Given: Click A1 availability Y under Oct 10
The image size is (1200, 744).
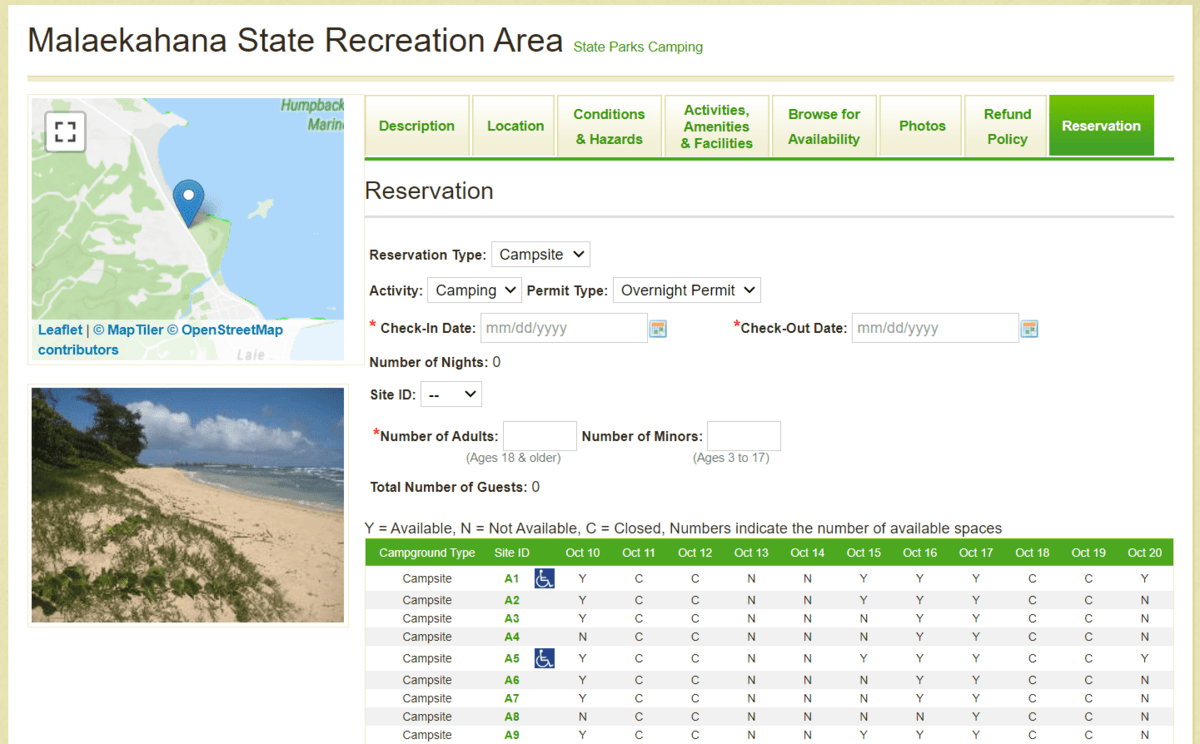Looking at the screenshot, I should point(583,578).
